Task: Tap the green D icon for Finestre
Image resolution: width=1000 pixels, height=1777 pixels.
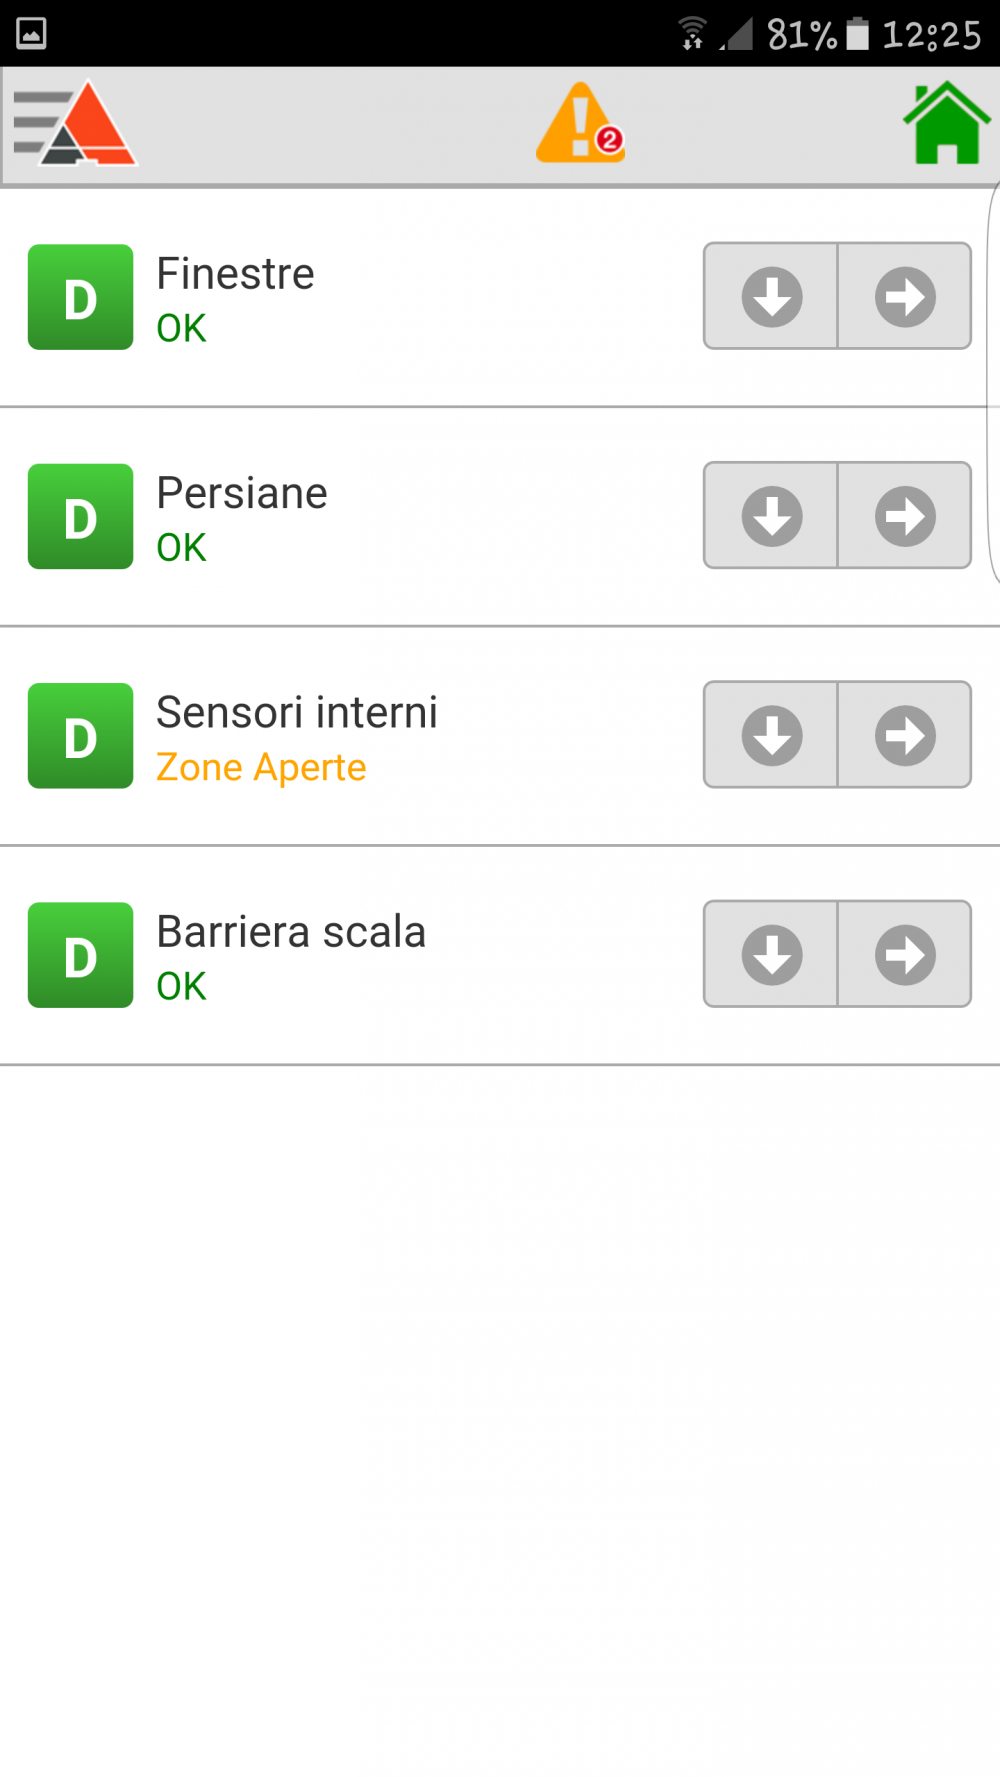Action: tap(80, 297)
